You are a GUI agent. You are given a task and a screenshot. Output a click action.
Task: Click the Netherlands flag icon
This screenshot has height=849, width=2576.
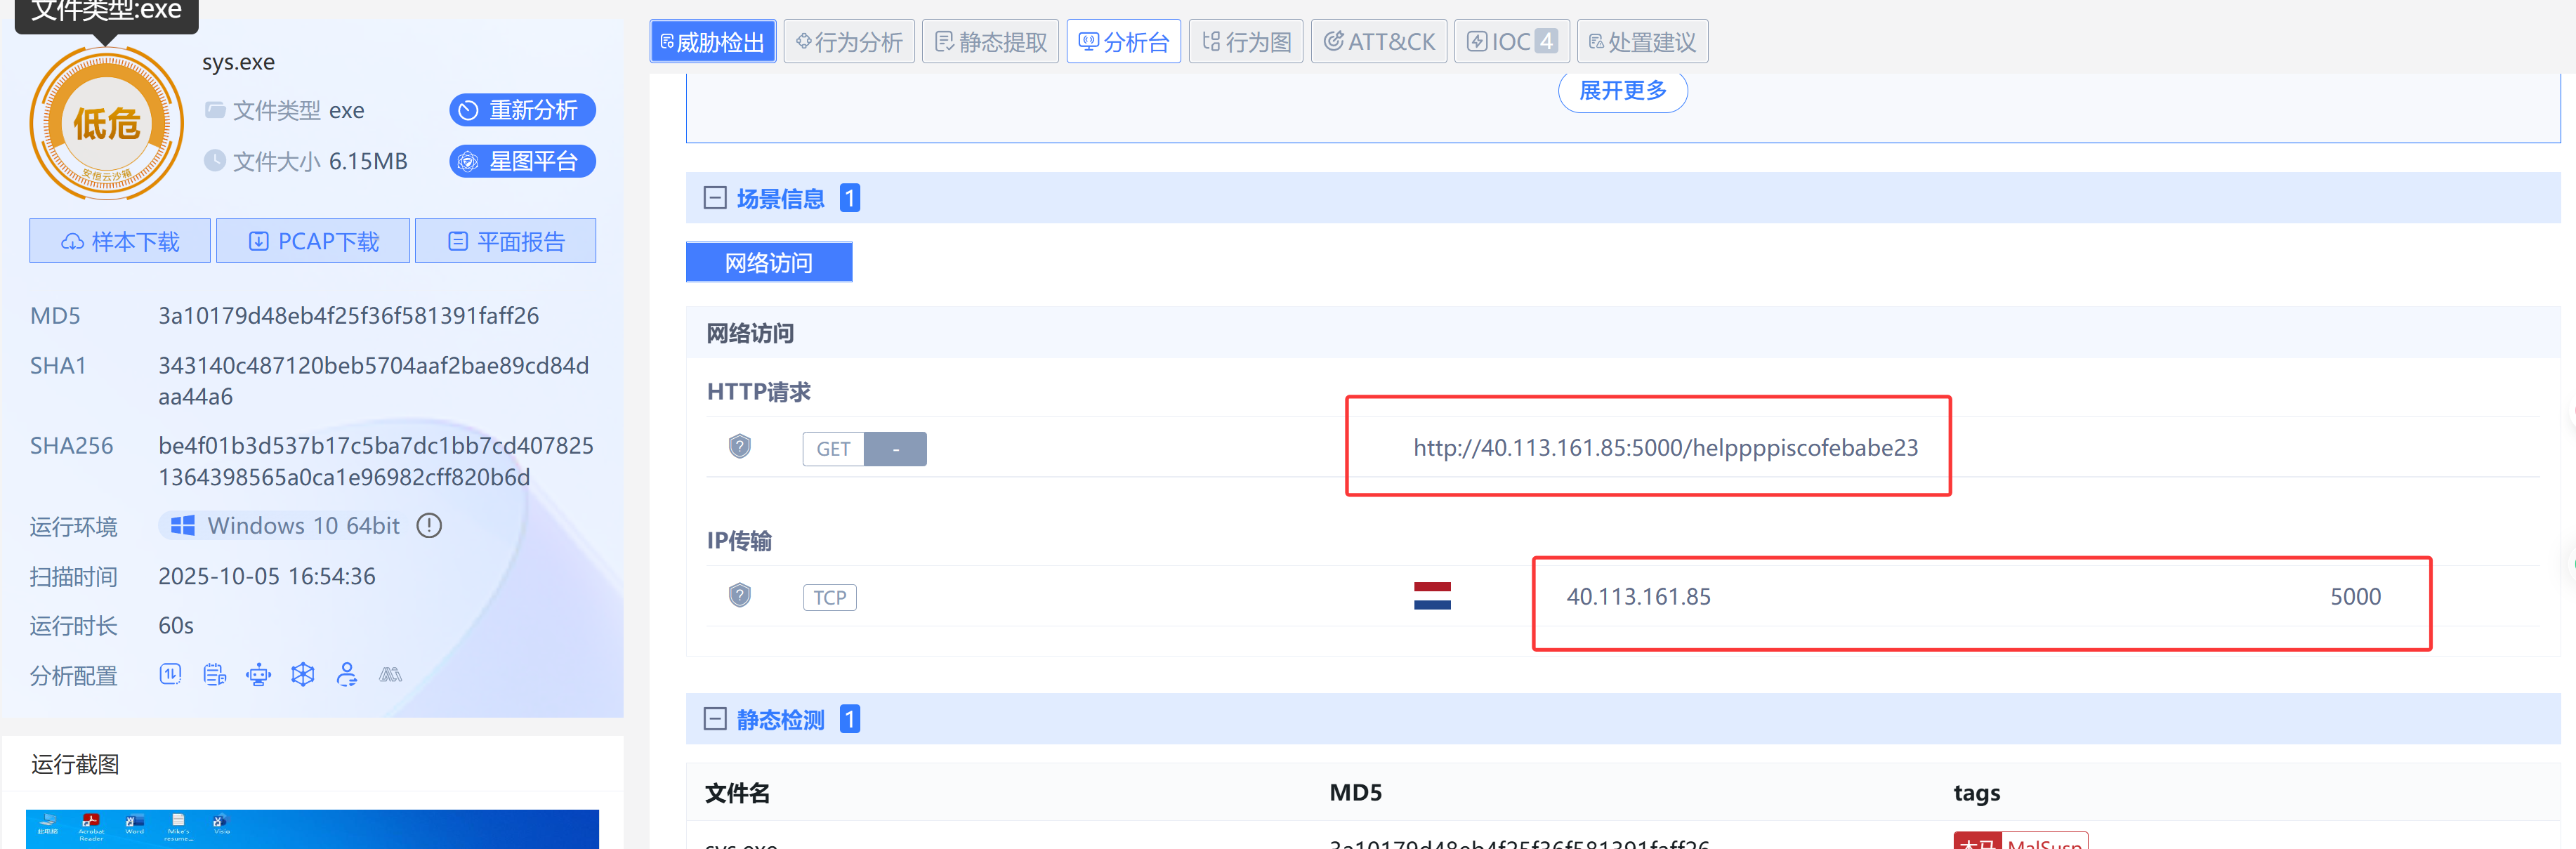(x=1432, y=596)
